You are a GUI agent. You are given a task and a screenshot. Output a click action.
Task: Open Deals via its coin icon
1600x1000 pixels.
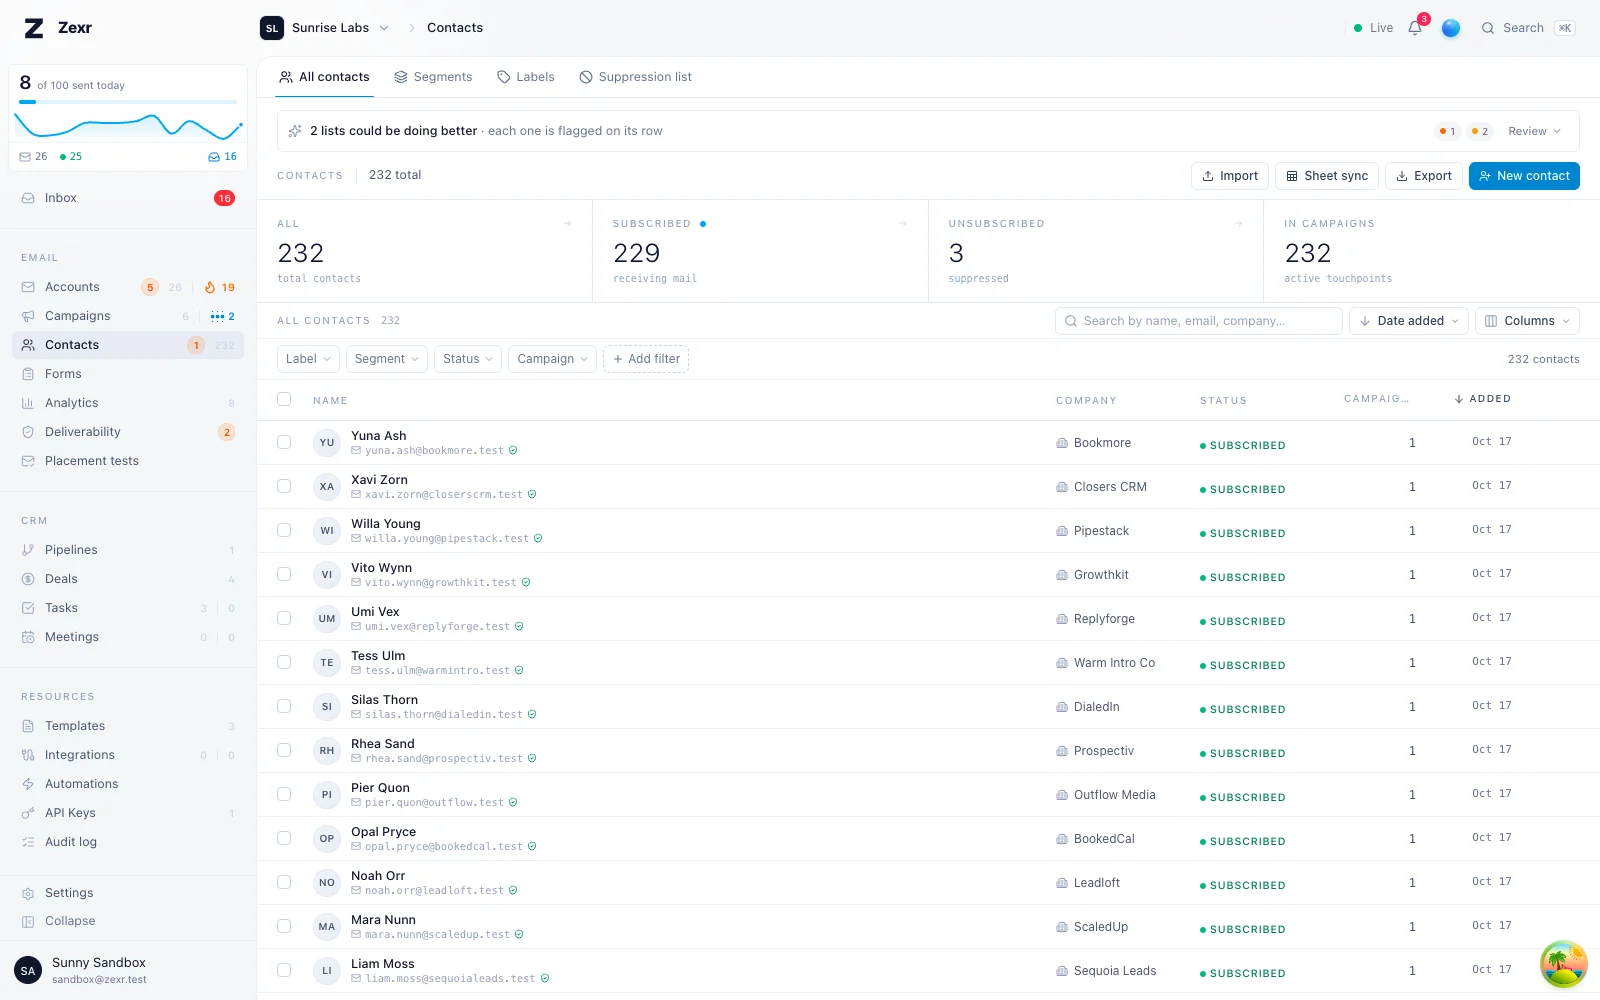point(28,579)
